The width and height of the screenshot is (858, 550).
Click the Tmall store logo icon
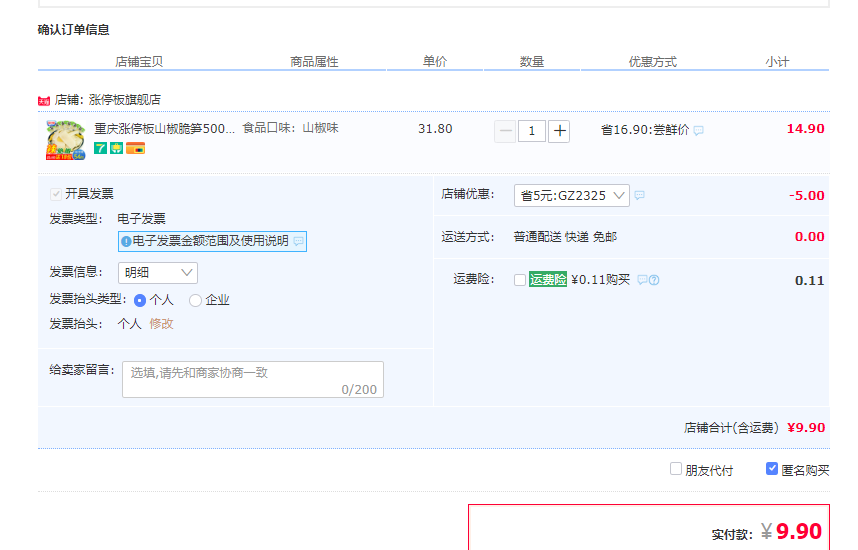[x=44, y=101]
